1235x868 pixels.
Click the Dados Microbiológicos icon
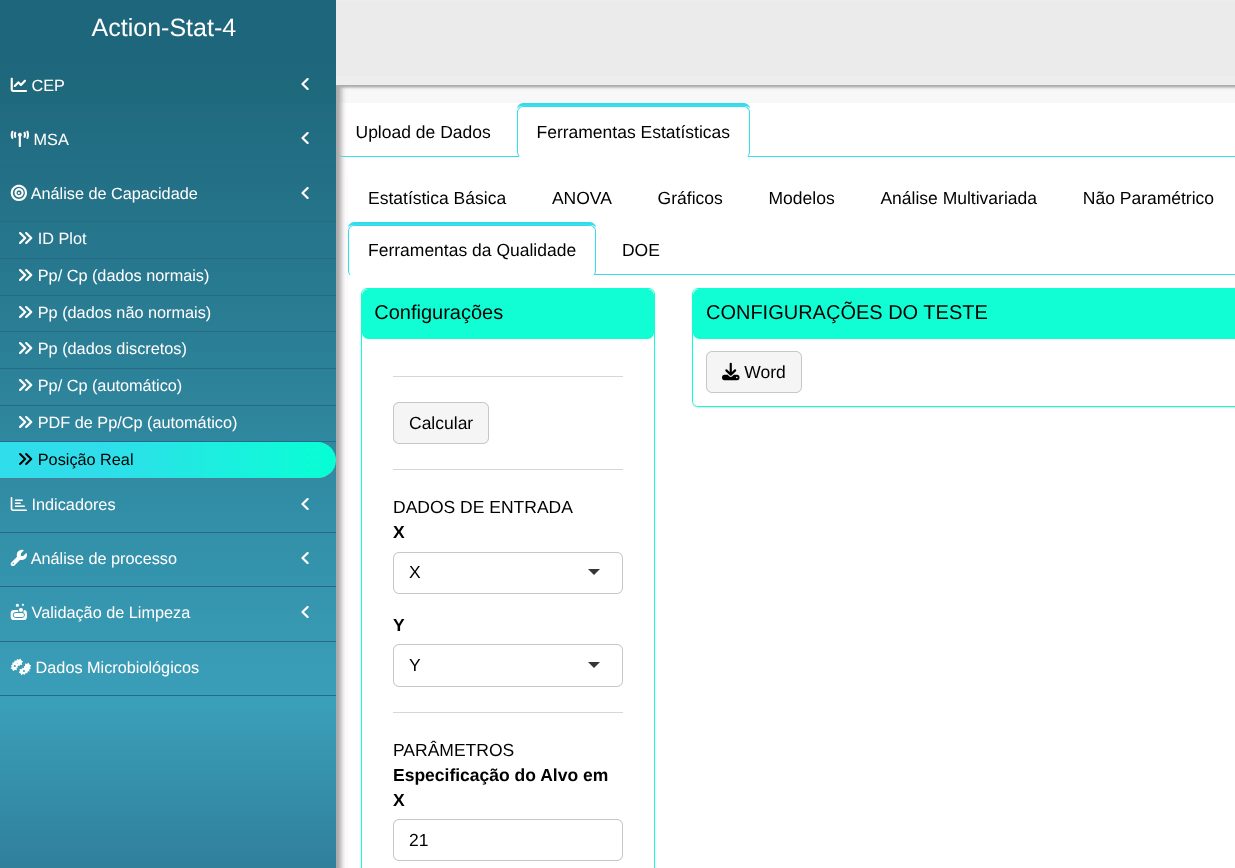click(x=20, y=667)
